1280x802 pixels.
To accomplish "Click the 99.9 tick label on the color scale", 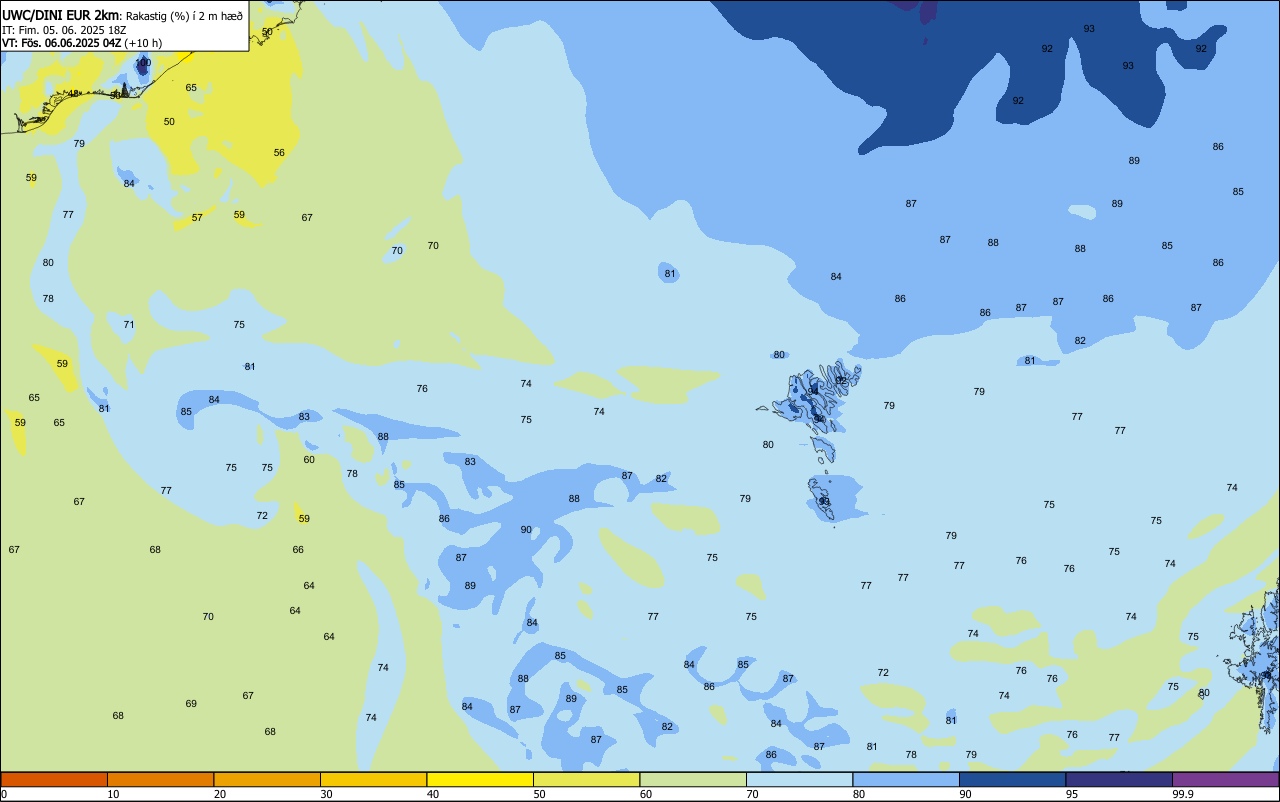I will tap(1183, 794).
